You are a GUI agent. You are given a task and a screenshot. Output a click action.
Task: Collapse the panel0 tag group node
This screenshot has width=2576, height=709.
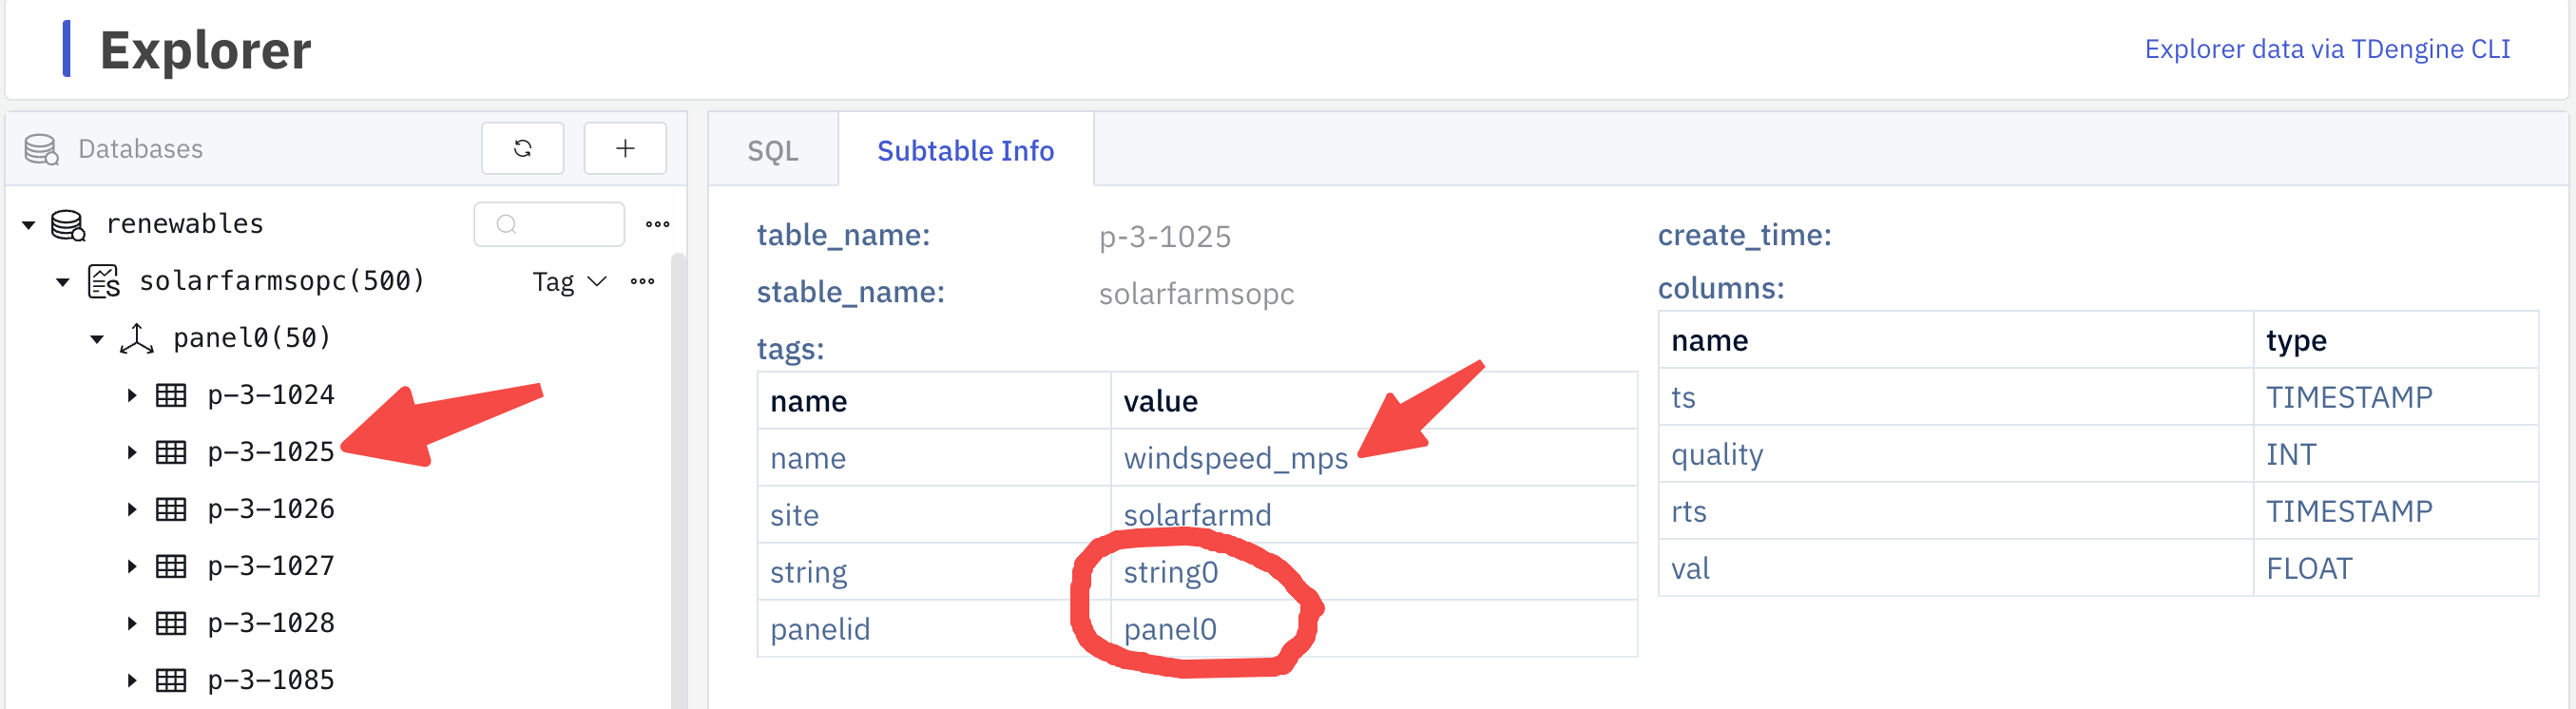(97, 339)
